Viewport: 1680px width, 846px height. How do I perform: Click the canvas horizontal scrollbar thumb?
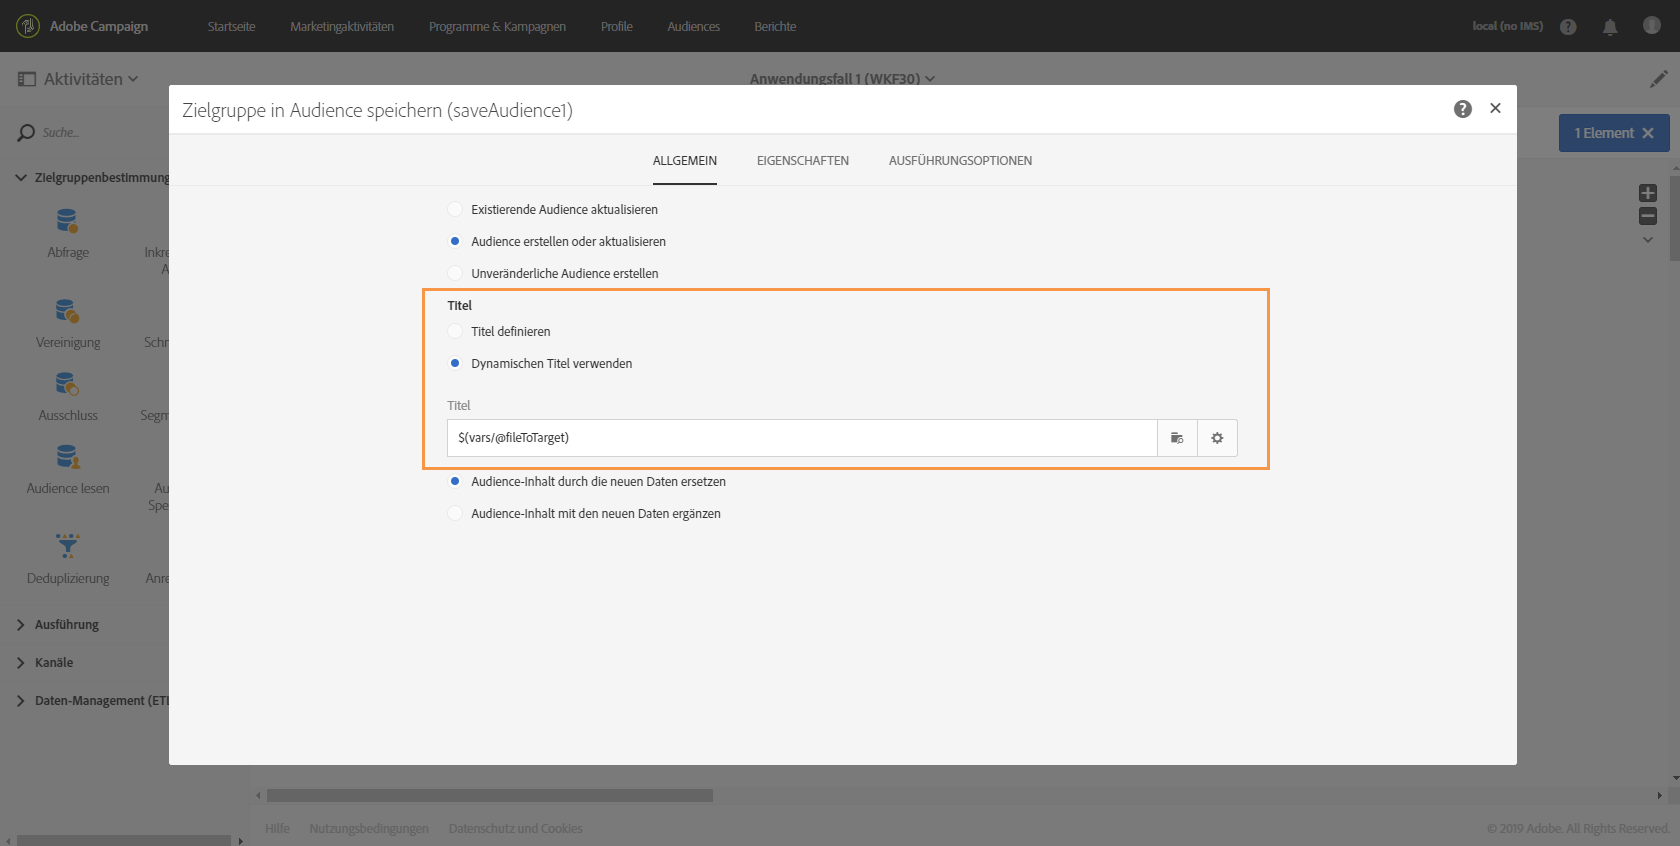pos(490,796)
